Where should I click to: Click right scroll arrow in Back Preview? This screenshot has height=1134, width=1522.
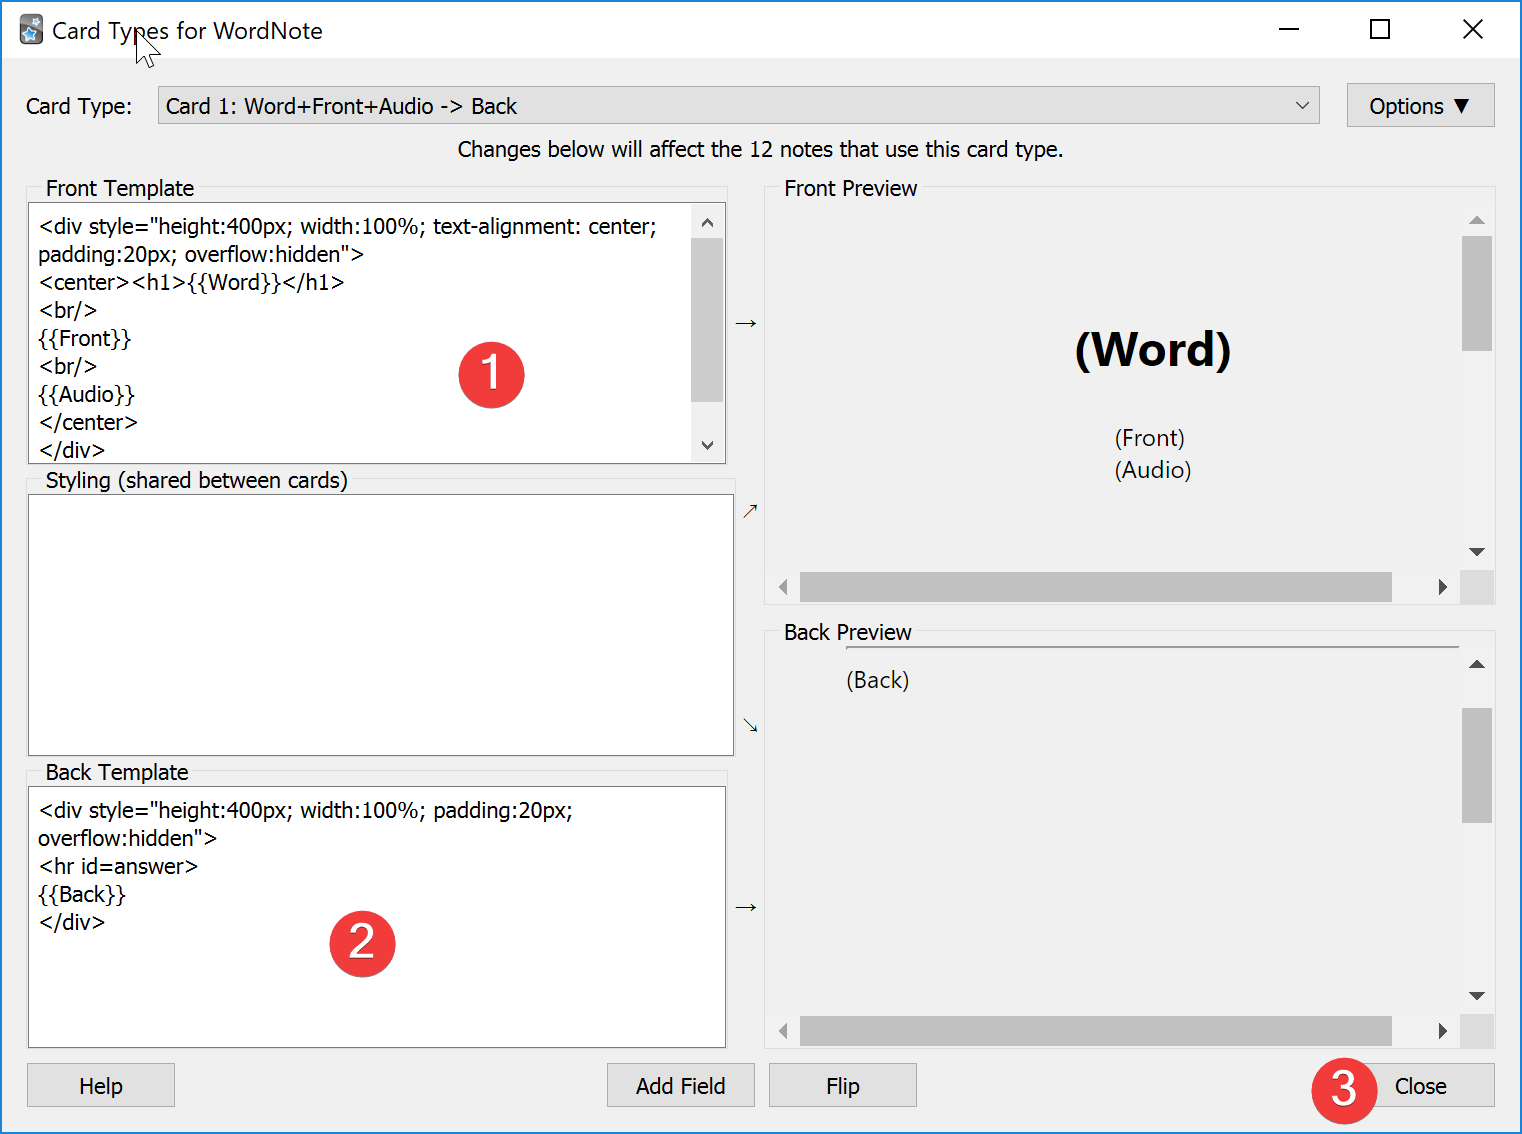[1442, 1031]
